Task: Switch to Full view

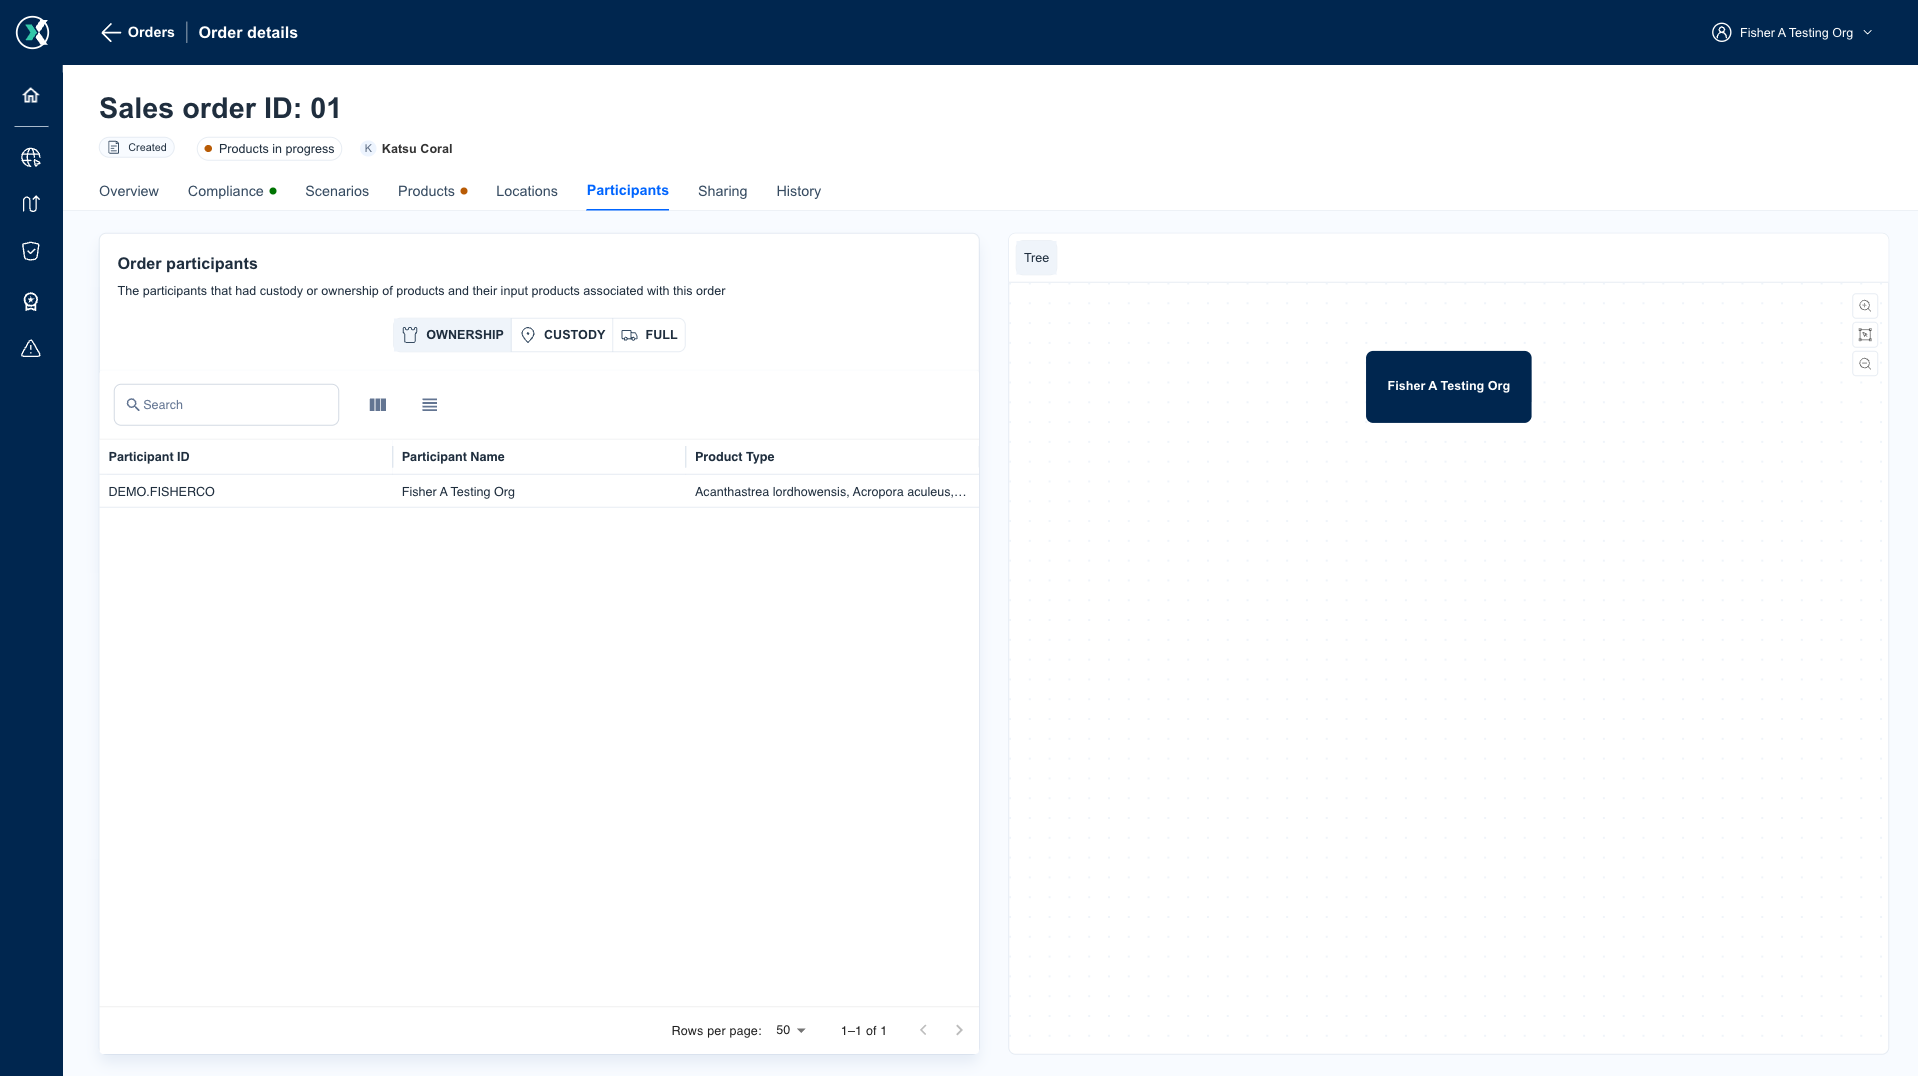Action: (x=649, y=335)
